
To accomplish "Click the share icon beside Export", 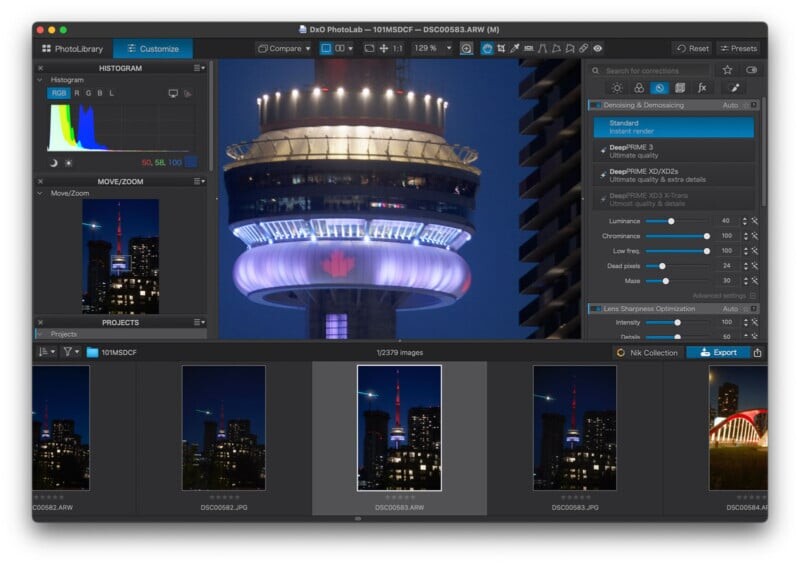I will click(757, 352).
